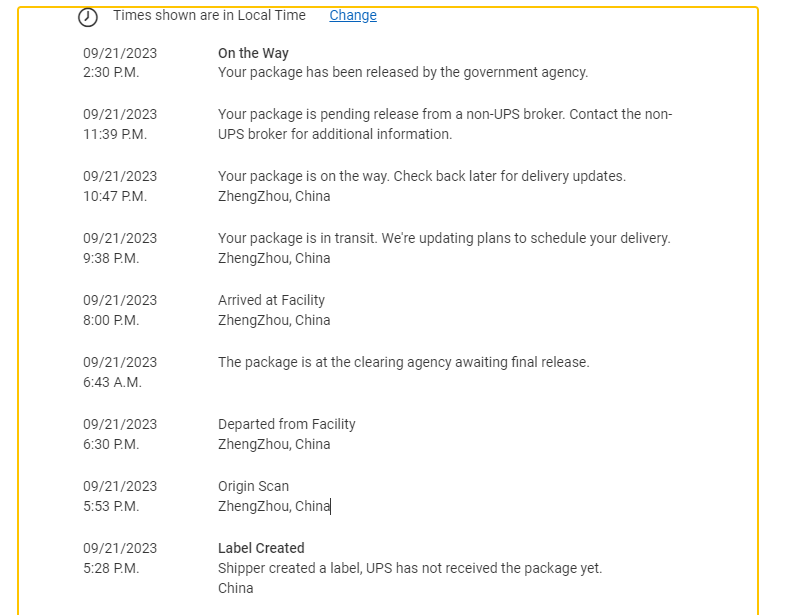Open the Change time zone link
Screen dimensions: 789x615
coord(353,16)
